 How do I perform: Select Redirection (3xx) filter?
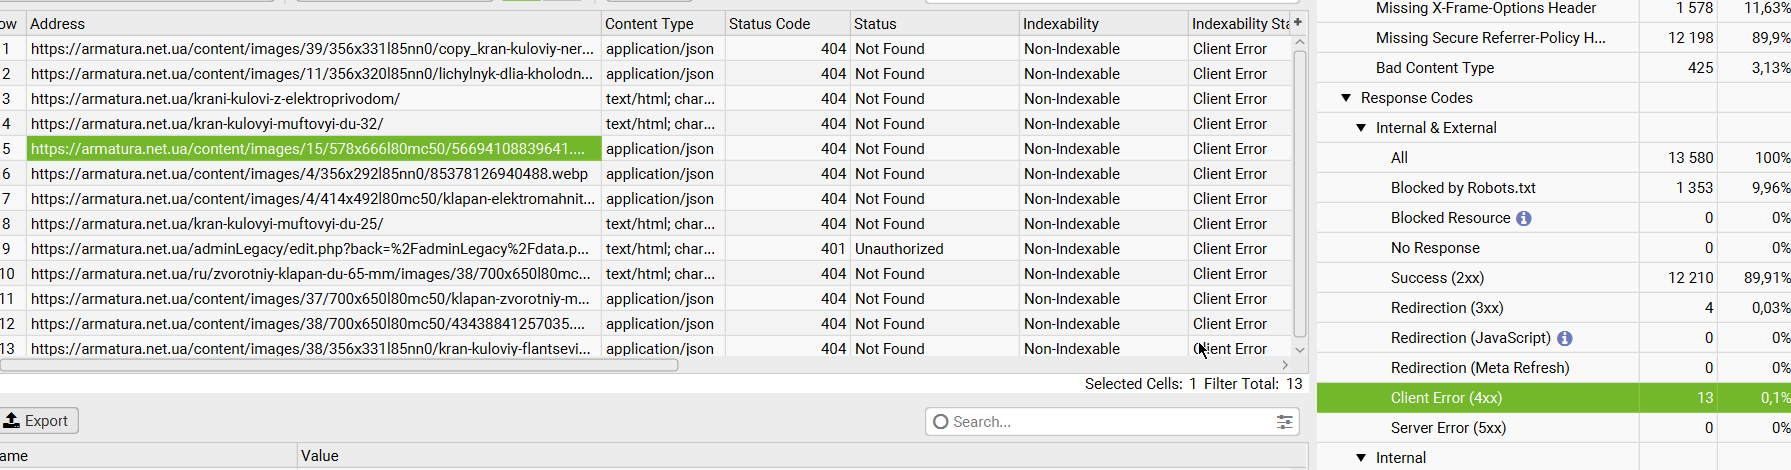[1447, 308]
